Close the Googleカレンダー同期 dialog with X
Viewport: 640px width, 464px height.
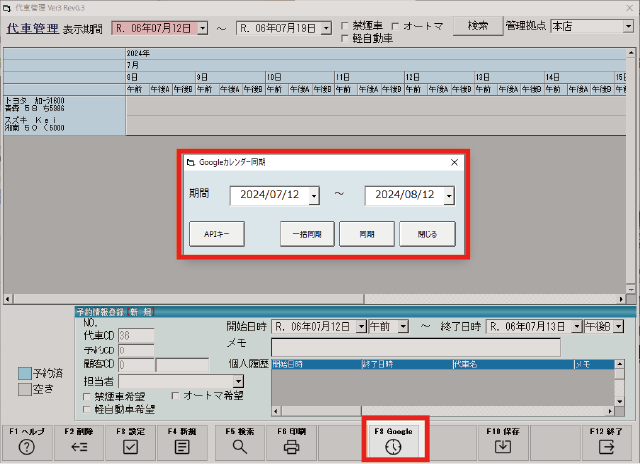(454, 162)
